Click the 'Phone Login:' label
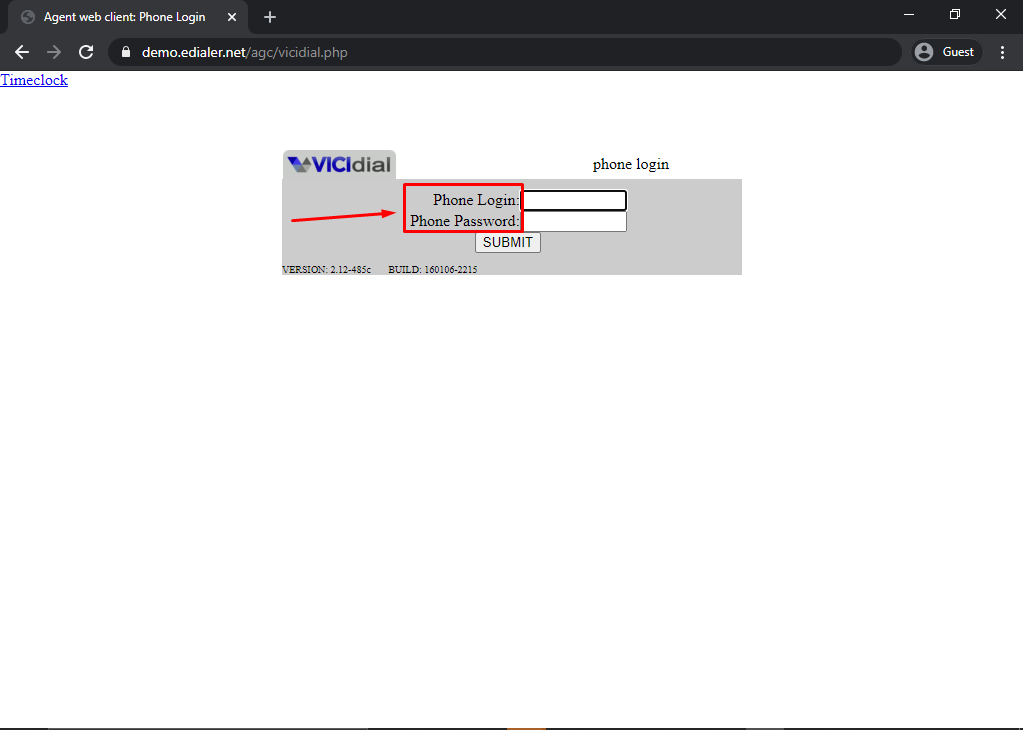This screenshot has height=730, width=1023. point(476,200)
